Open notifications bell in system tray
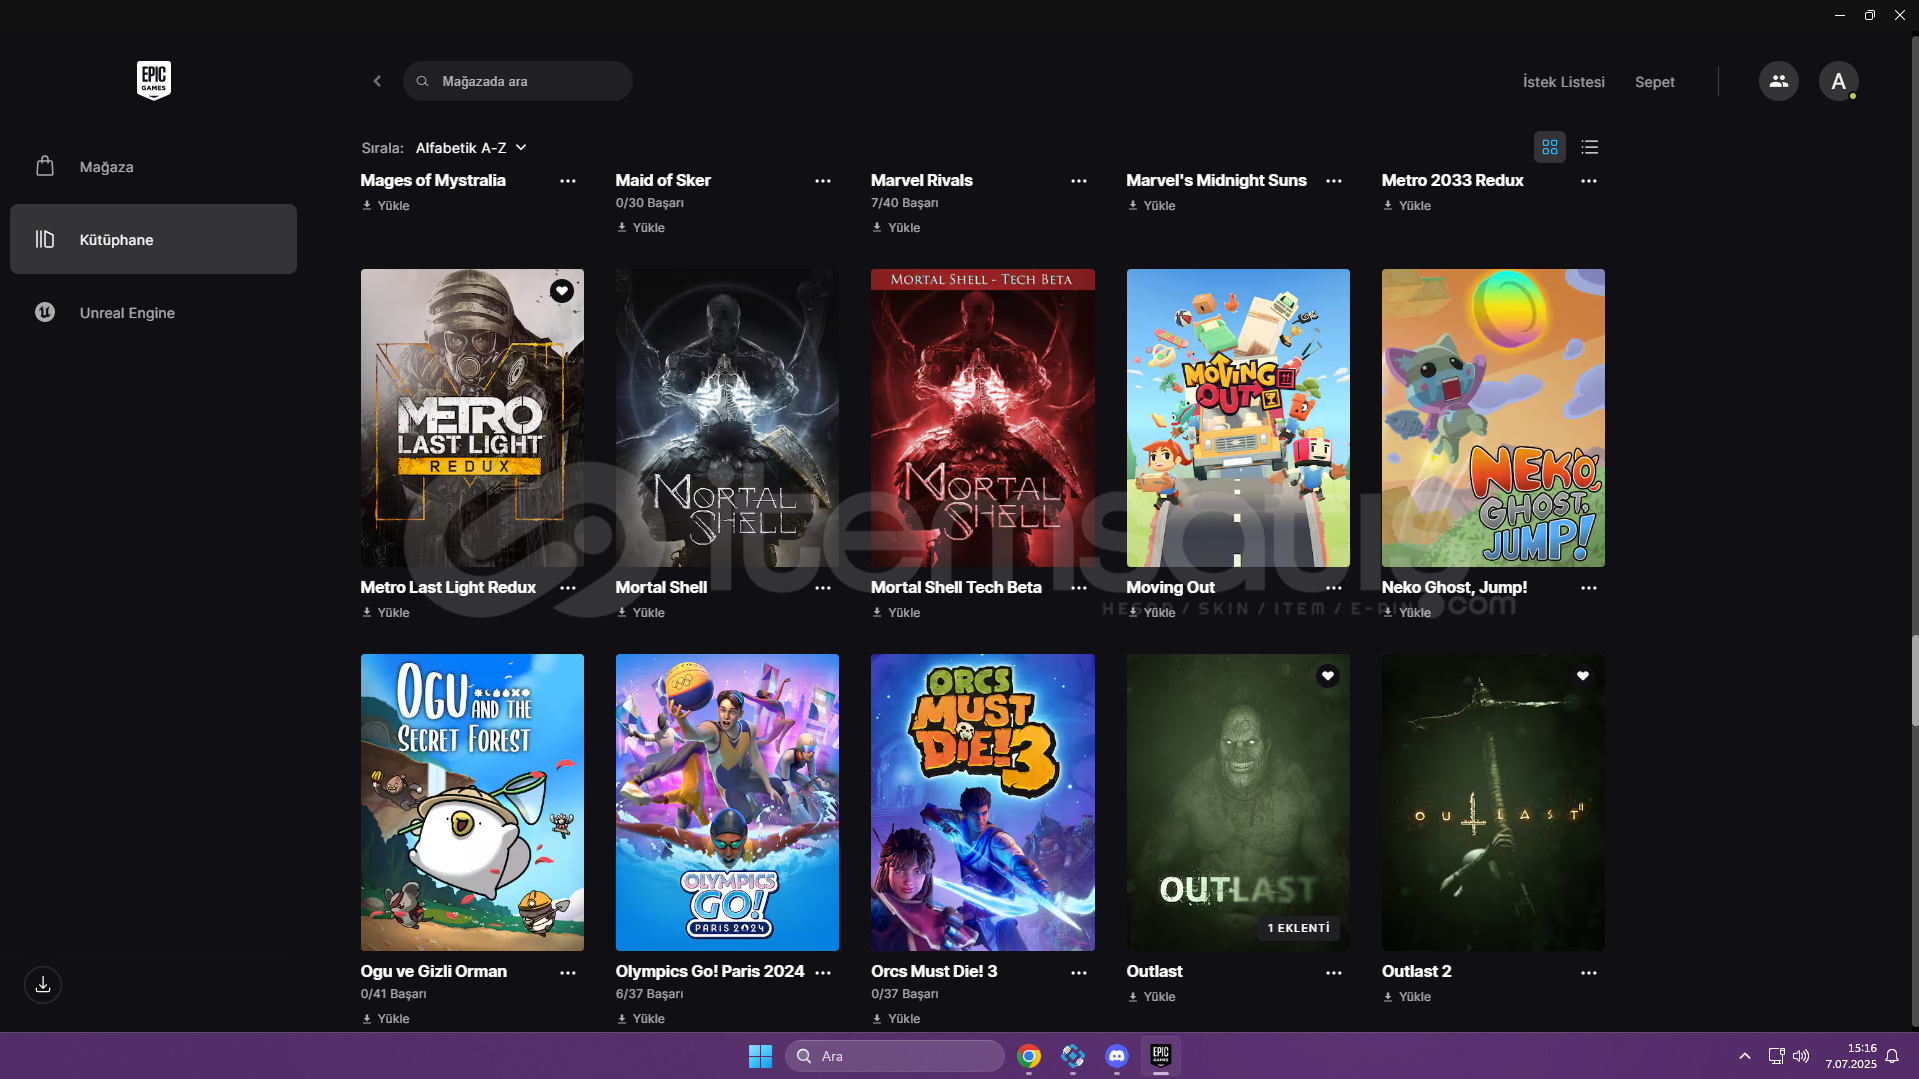 pyautogui.click(x=1892, y=1056)
